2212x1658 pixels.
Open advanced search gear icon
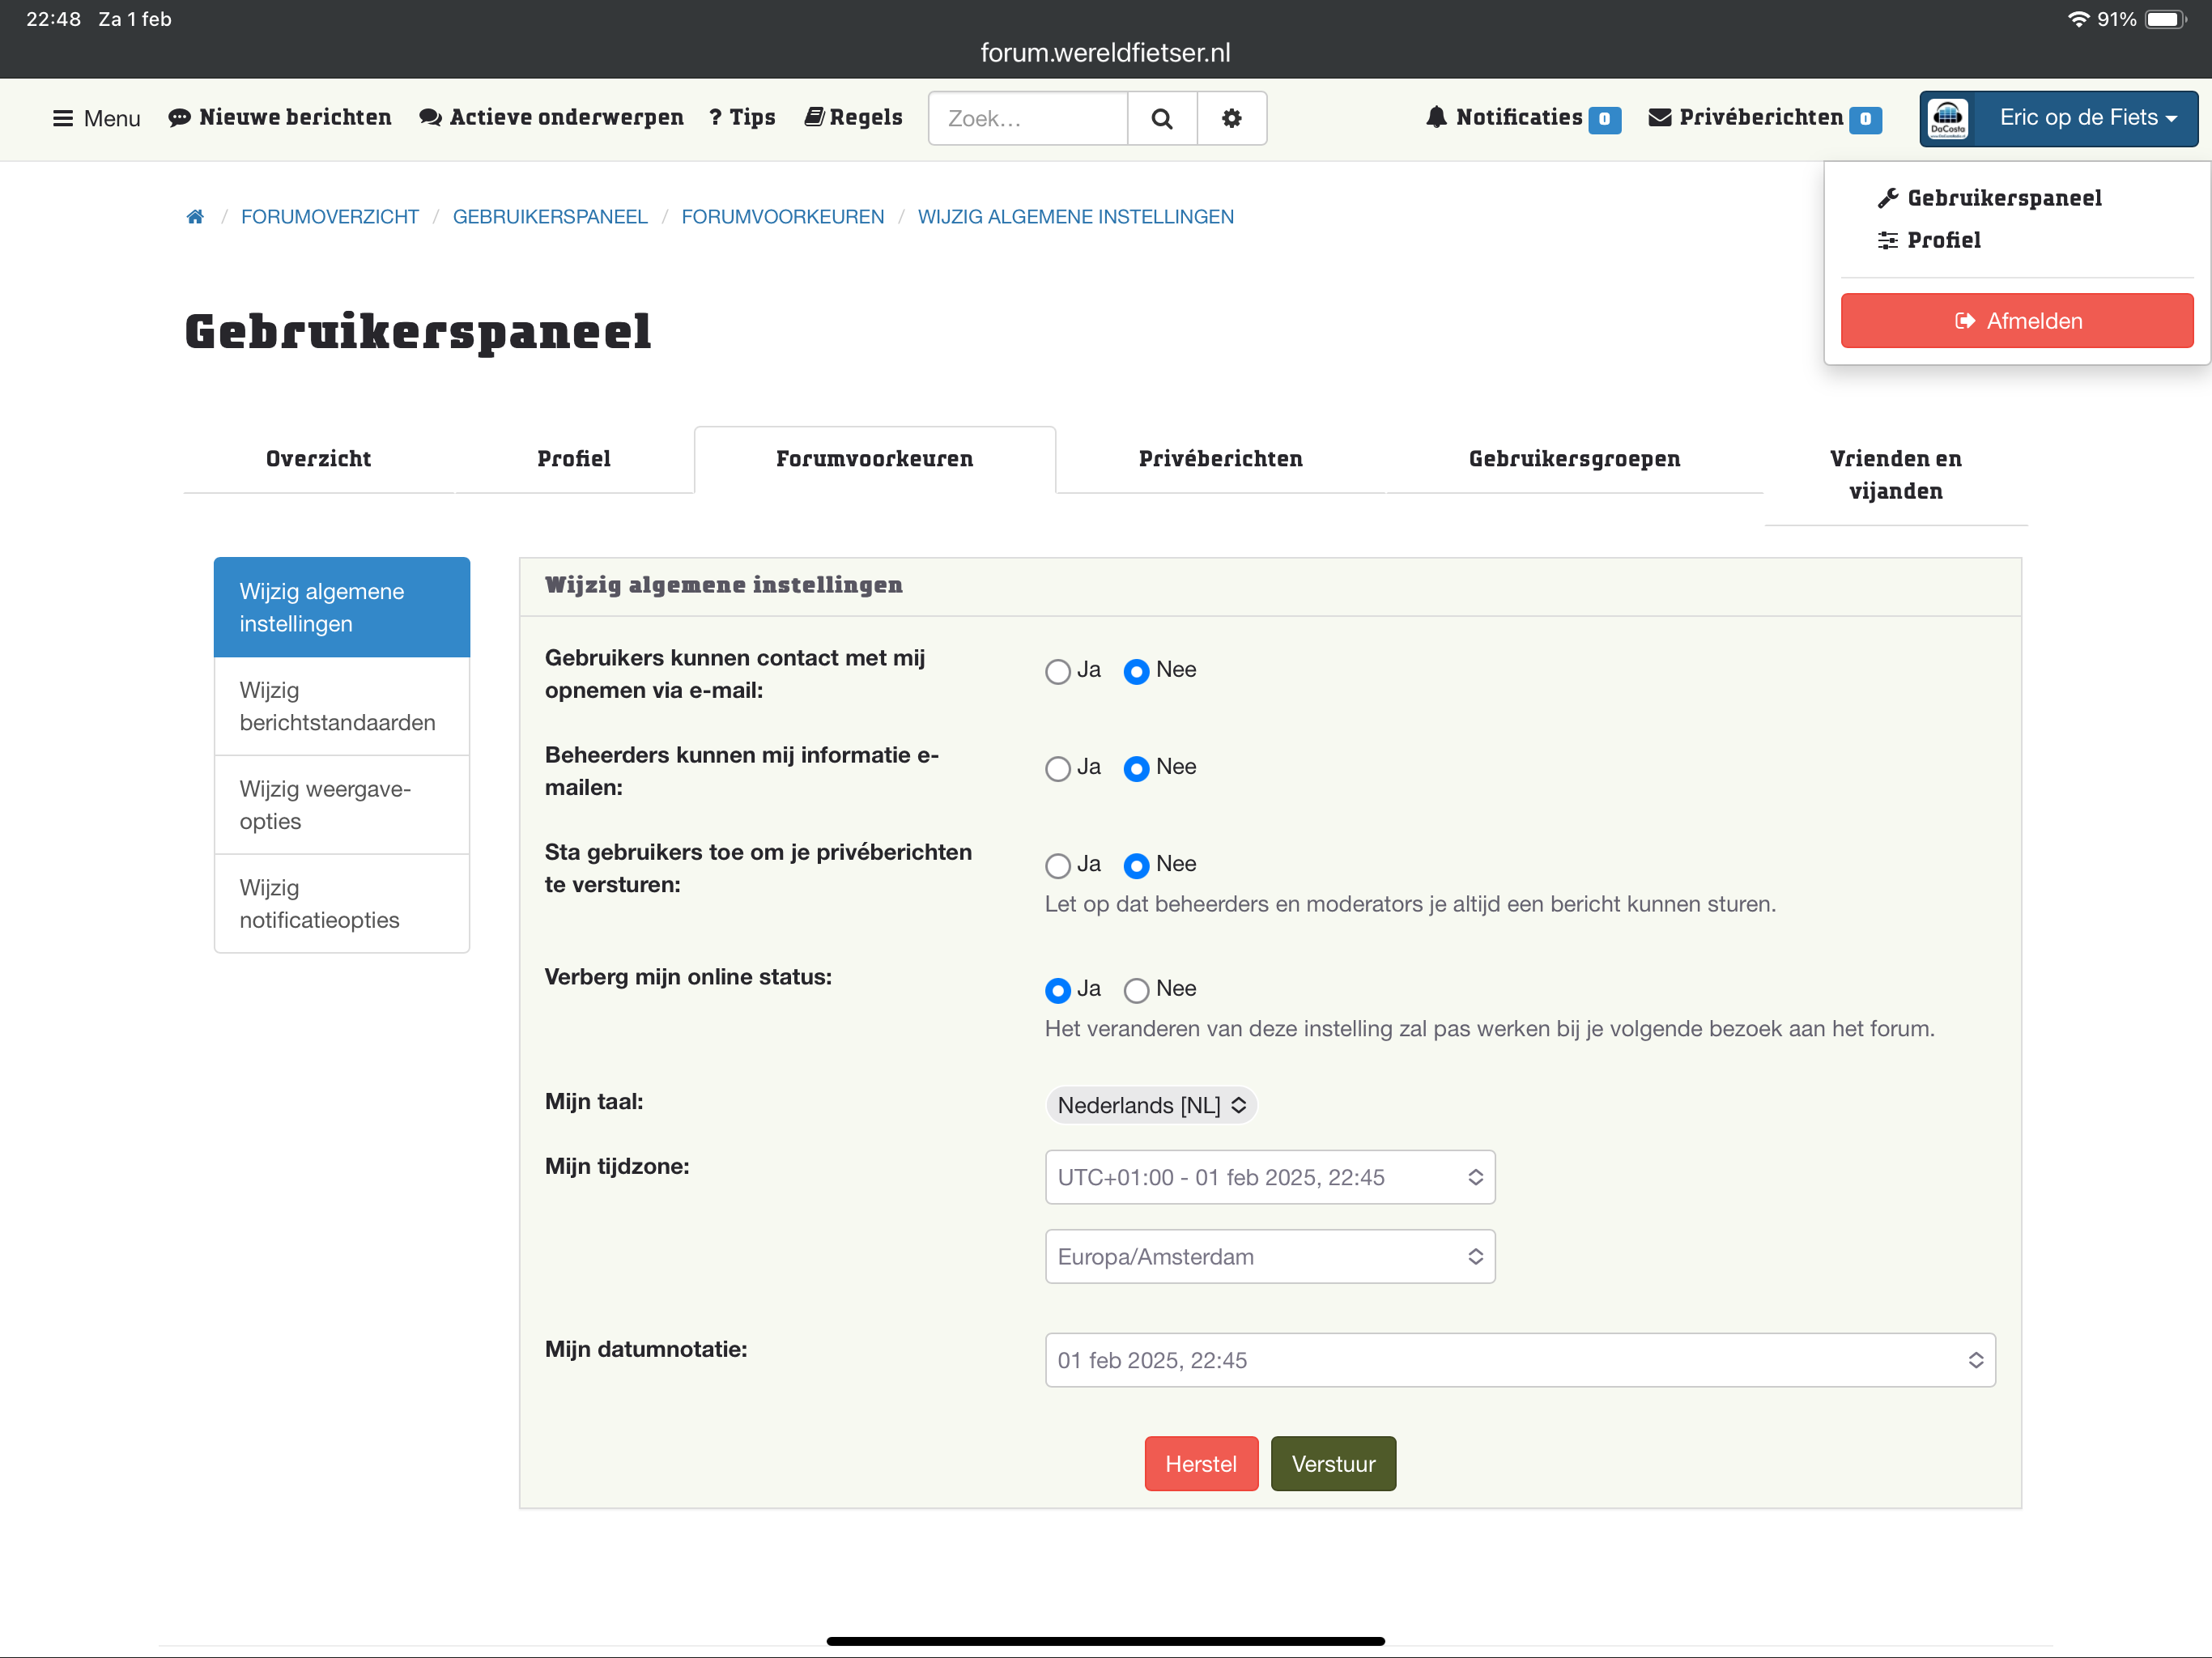(x=1231, y=118)
